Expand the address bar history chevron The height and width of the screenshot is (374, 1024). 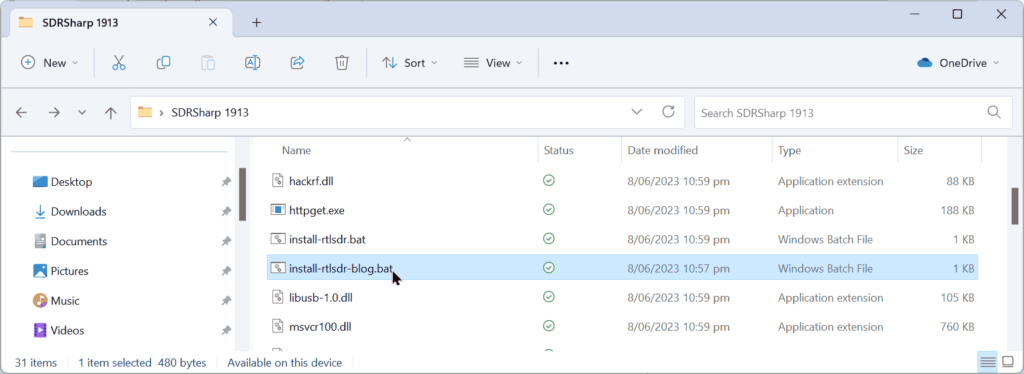point(637,112)
